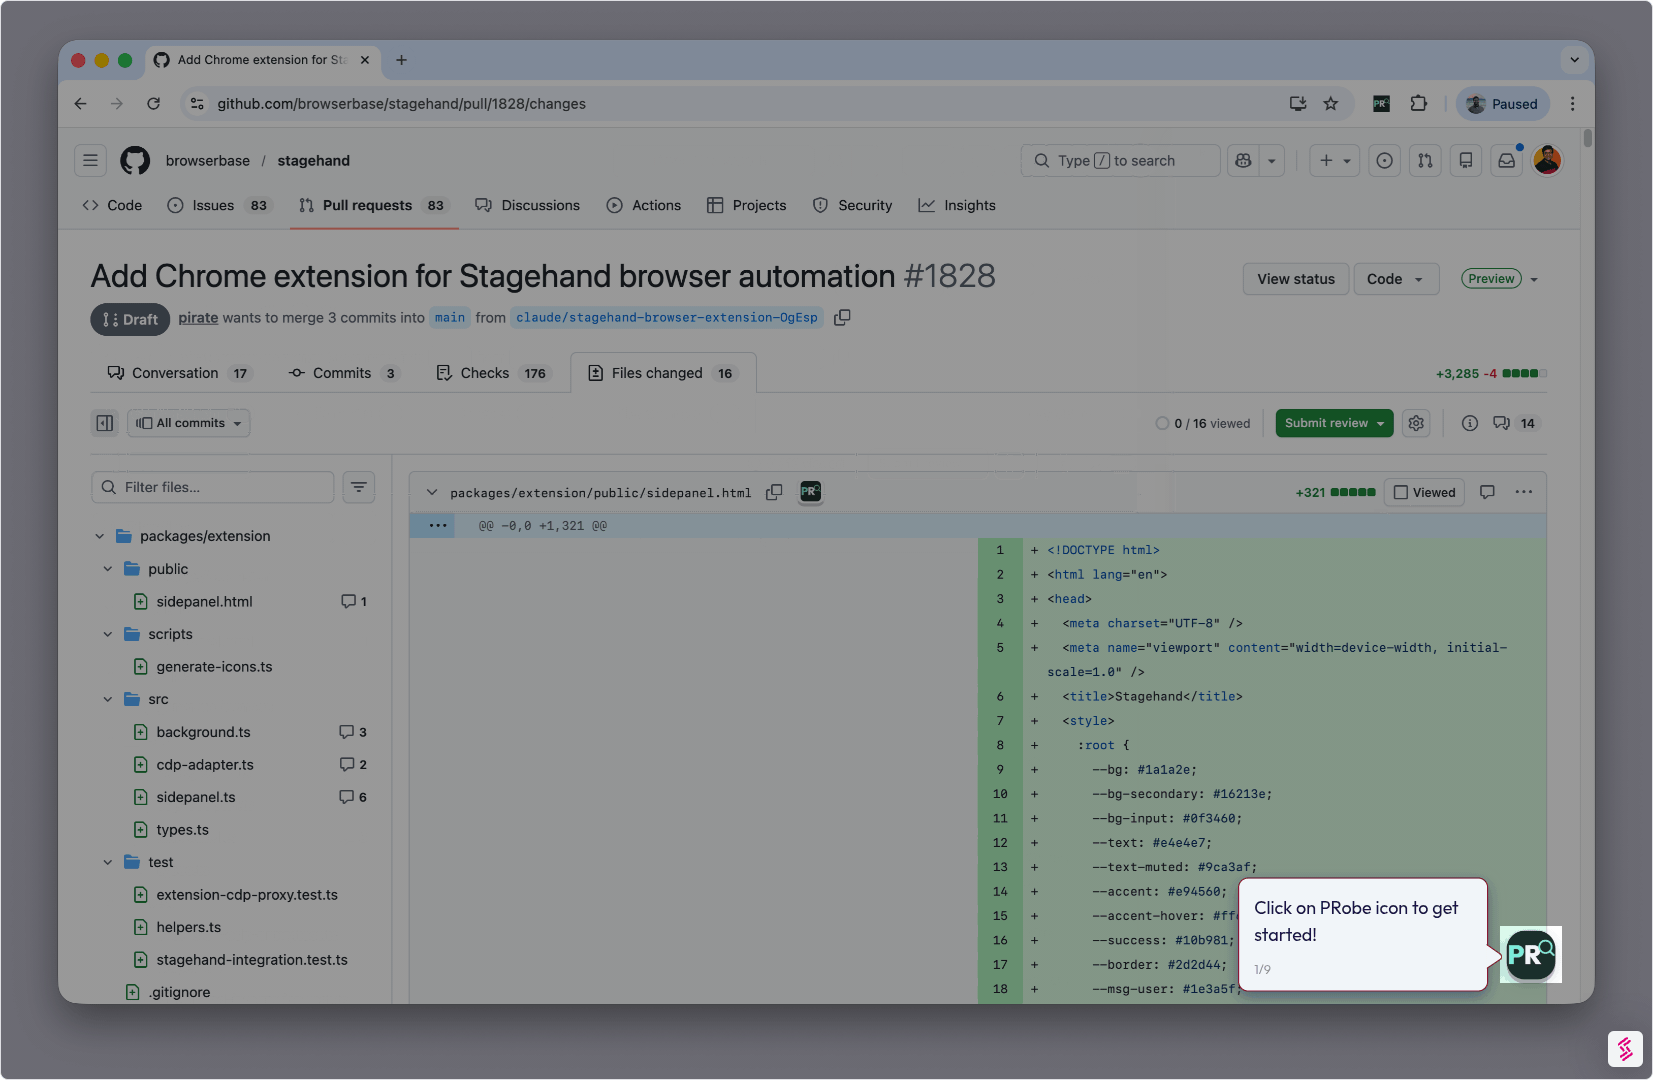Switch to the Conversation tab
This screenshot has width=1653, height=1080.
tap(178, 373)
